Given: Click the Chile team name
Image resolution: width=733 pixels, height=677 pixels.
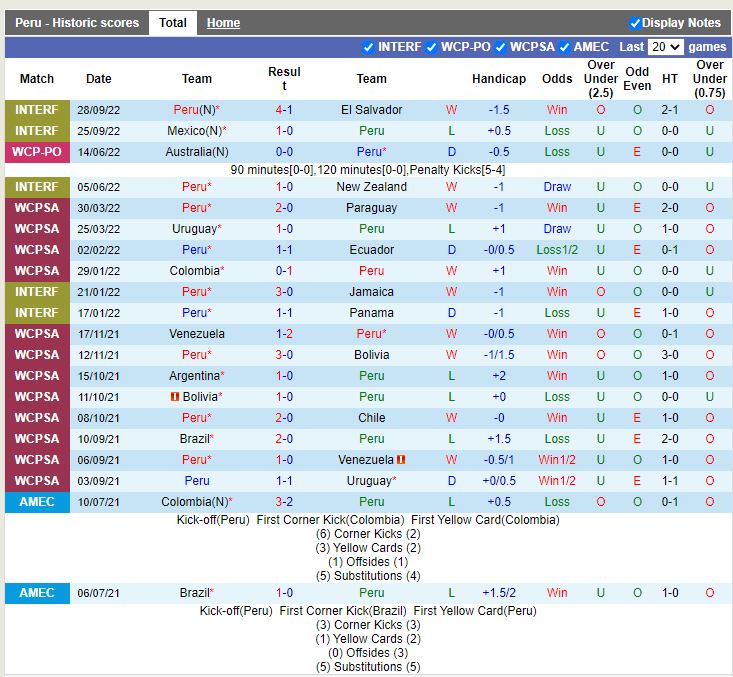Looking at the screenshot, I should [x=371, y=418].
